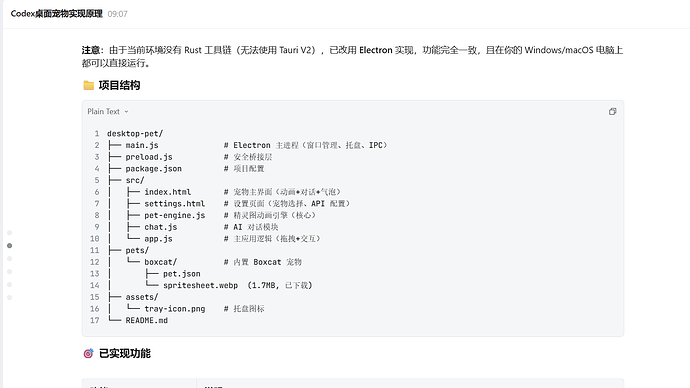Viewport: 690px width, 388px height.
Task: Click the fourth outline navigation dot
Action: [x=10, y=272]
